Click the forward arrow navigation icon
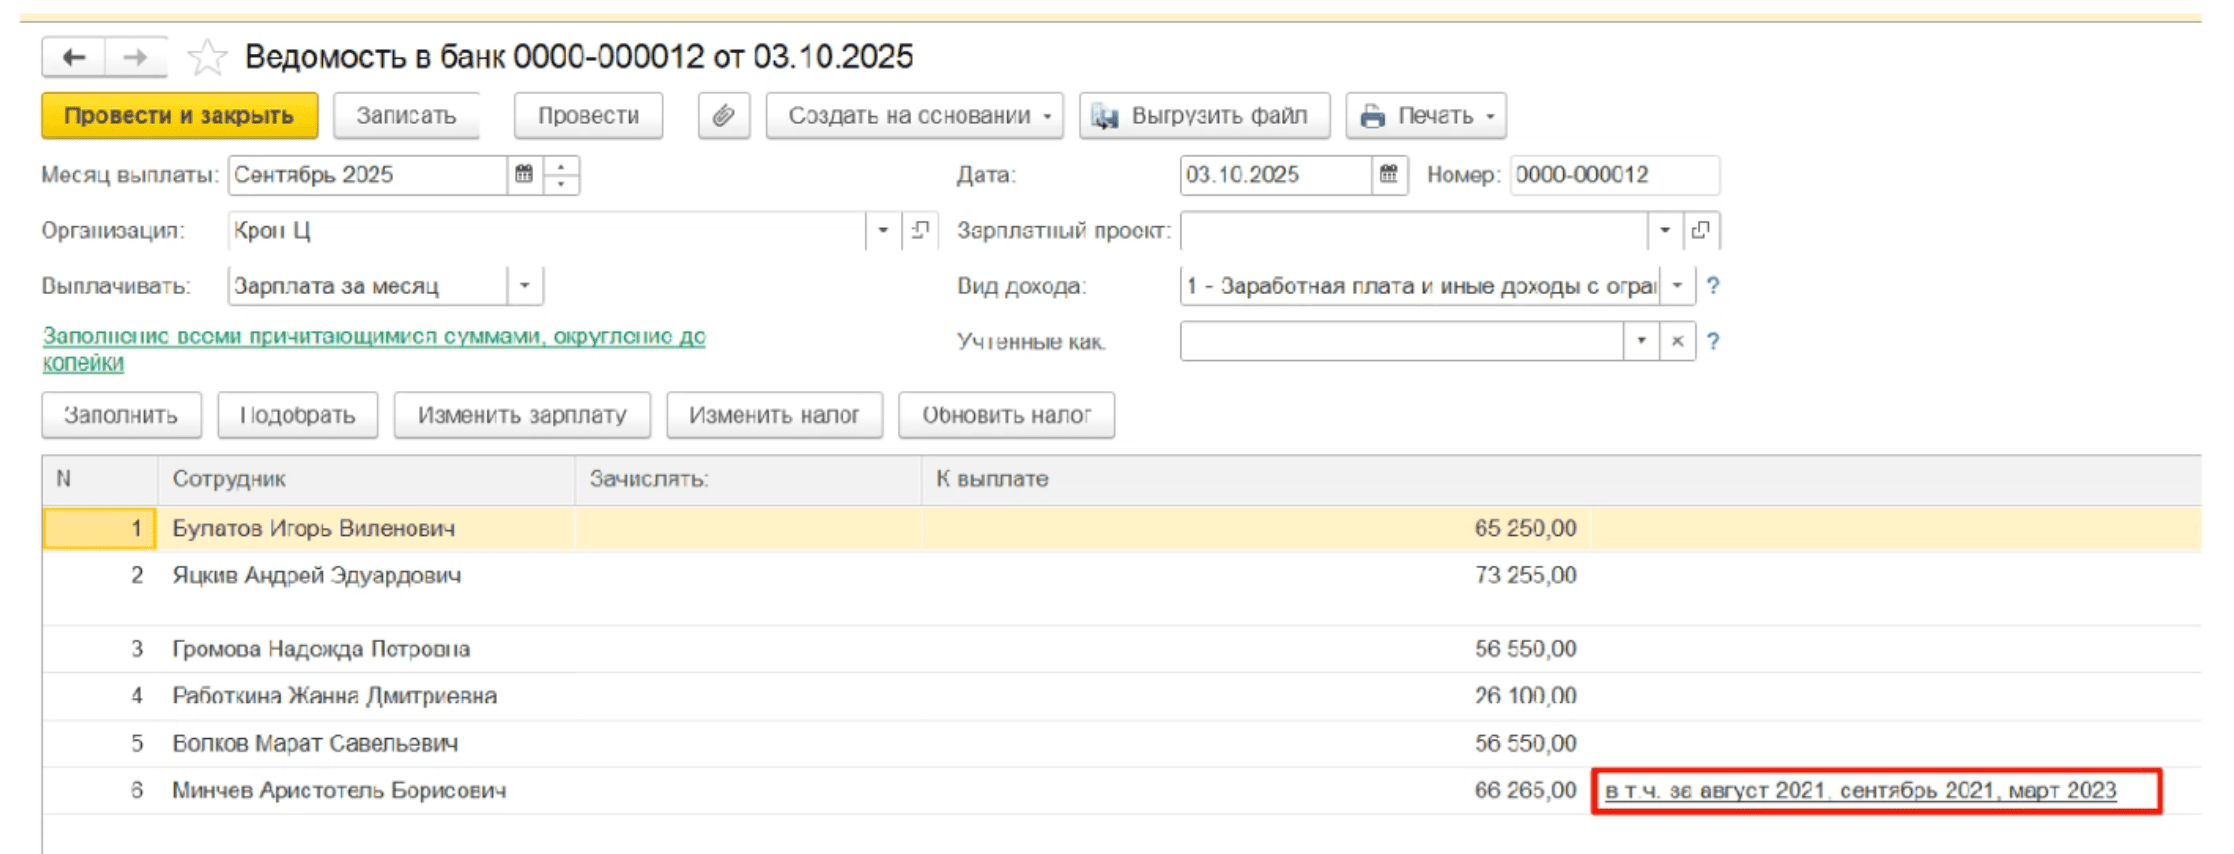2234x854 pixels. tap(135, 57)
